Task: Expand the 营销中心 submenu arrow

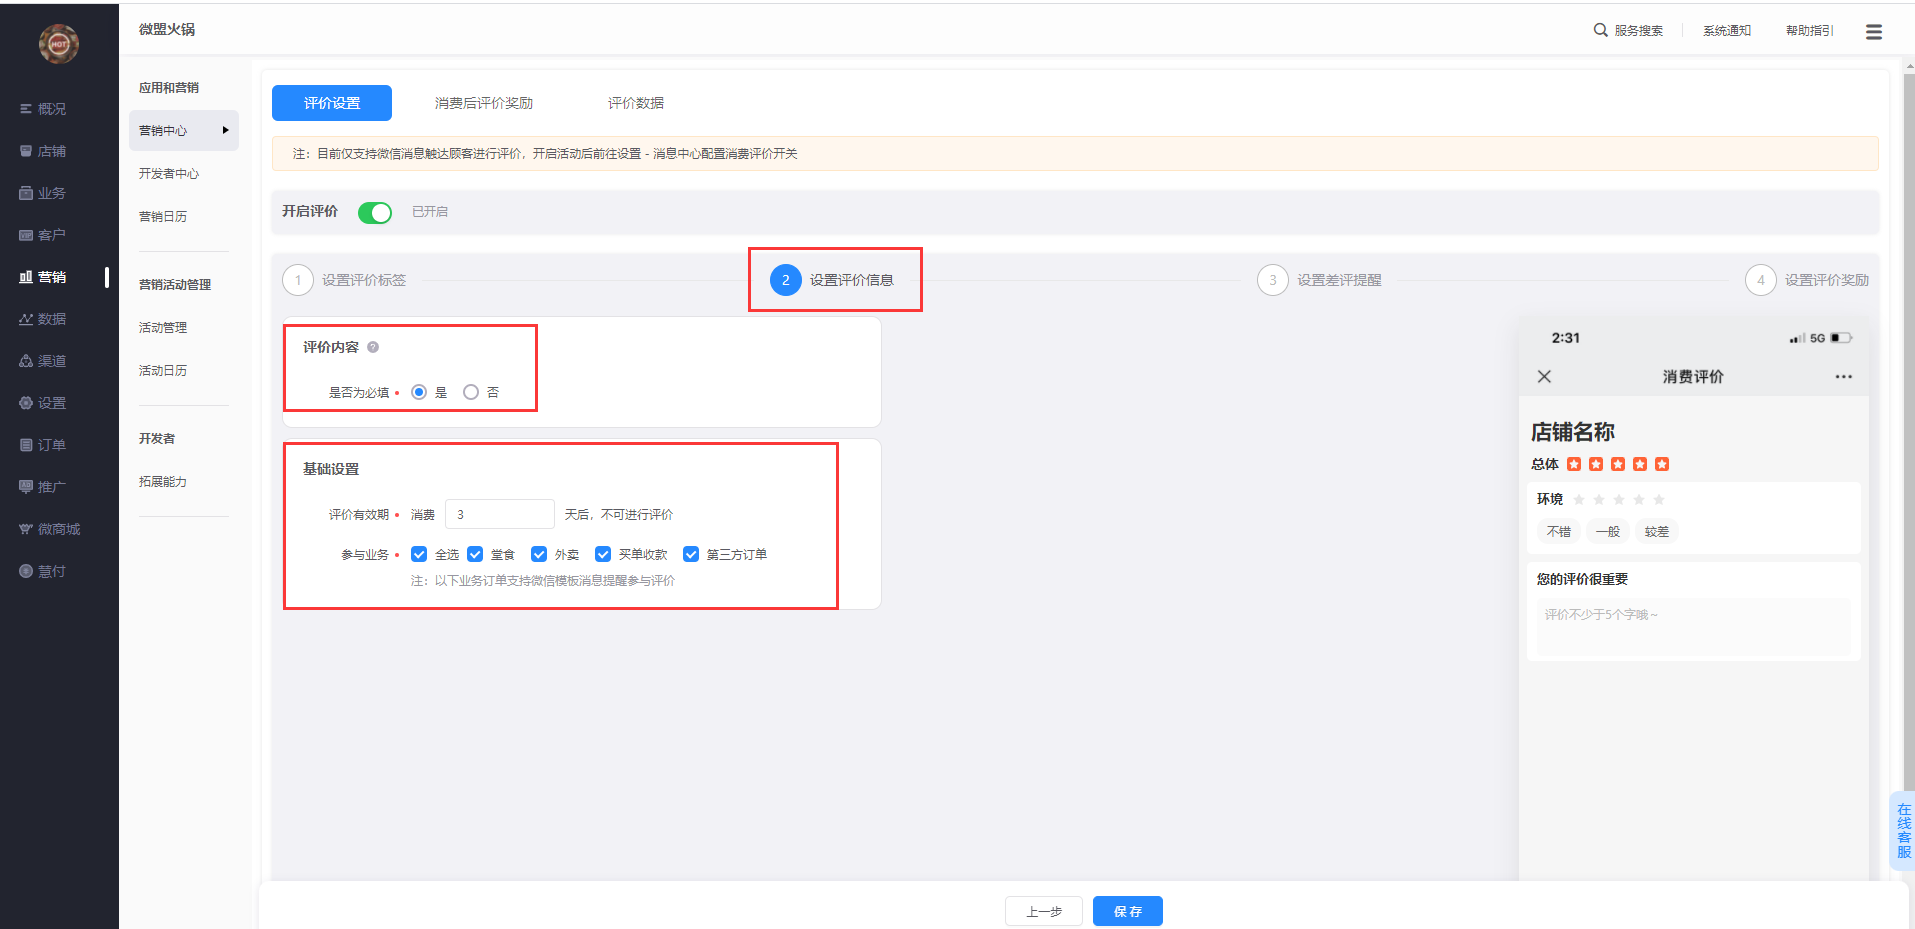Action: (x=225, y=130)
